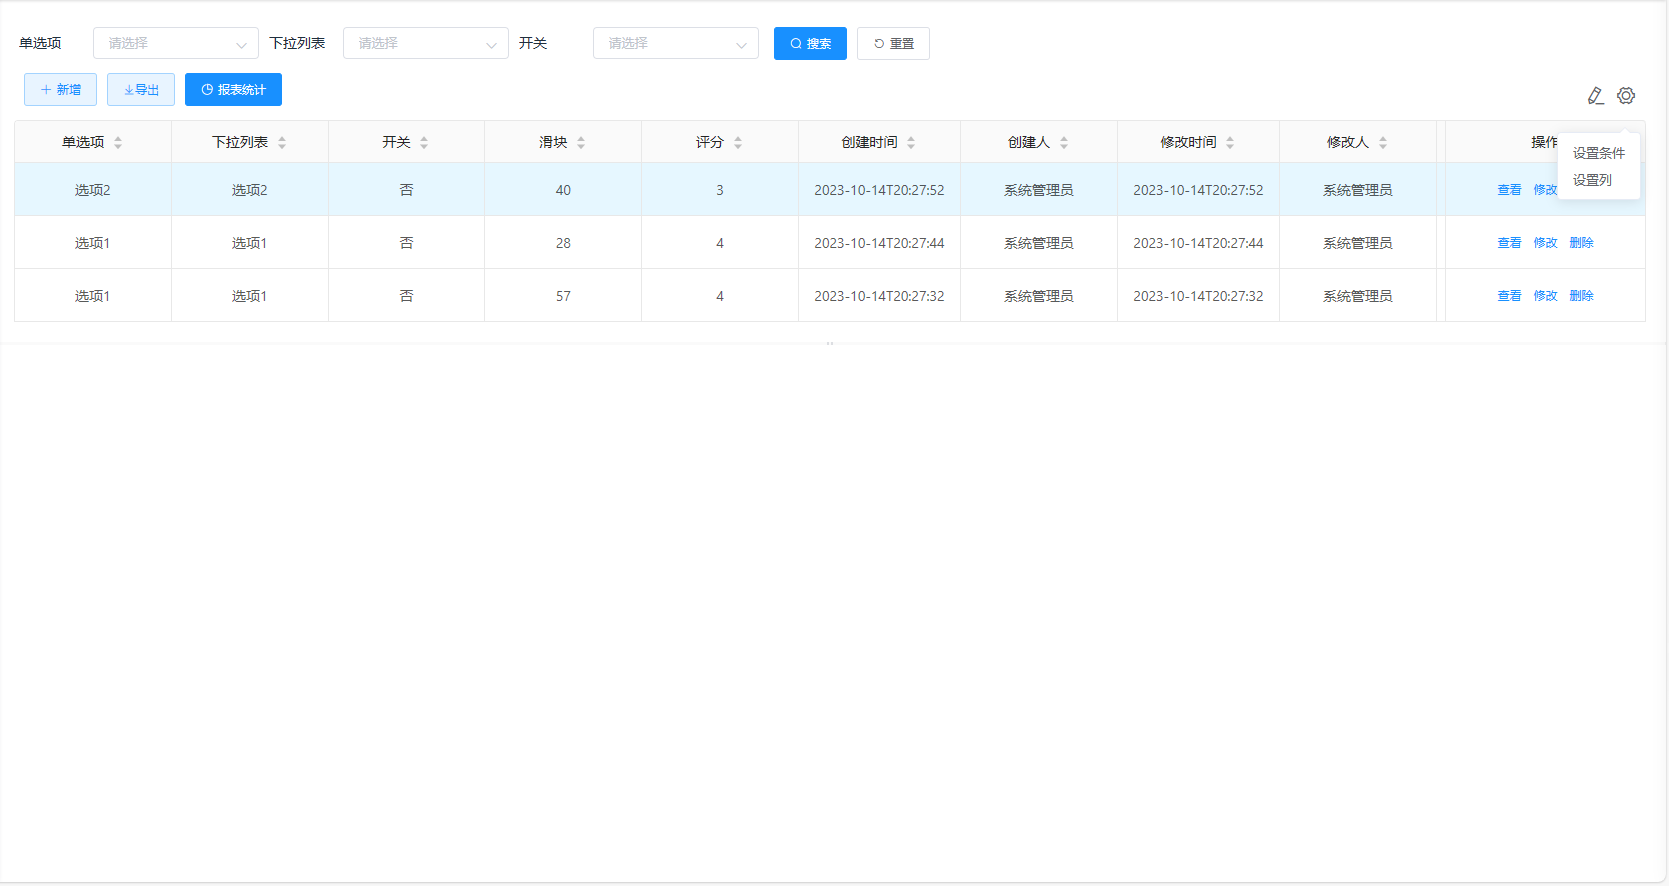The height and width of the screenshot is (886, 1669).
Task: Open the gear settings icon
Action: coord(1626,96)
